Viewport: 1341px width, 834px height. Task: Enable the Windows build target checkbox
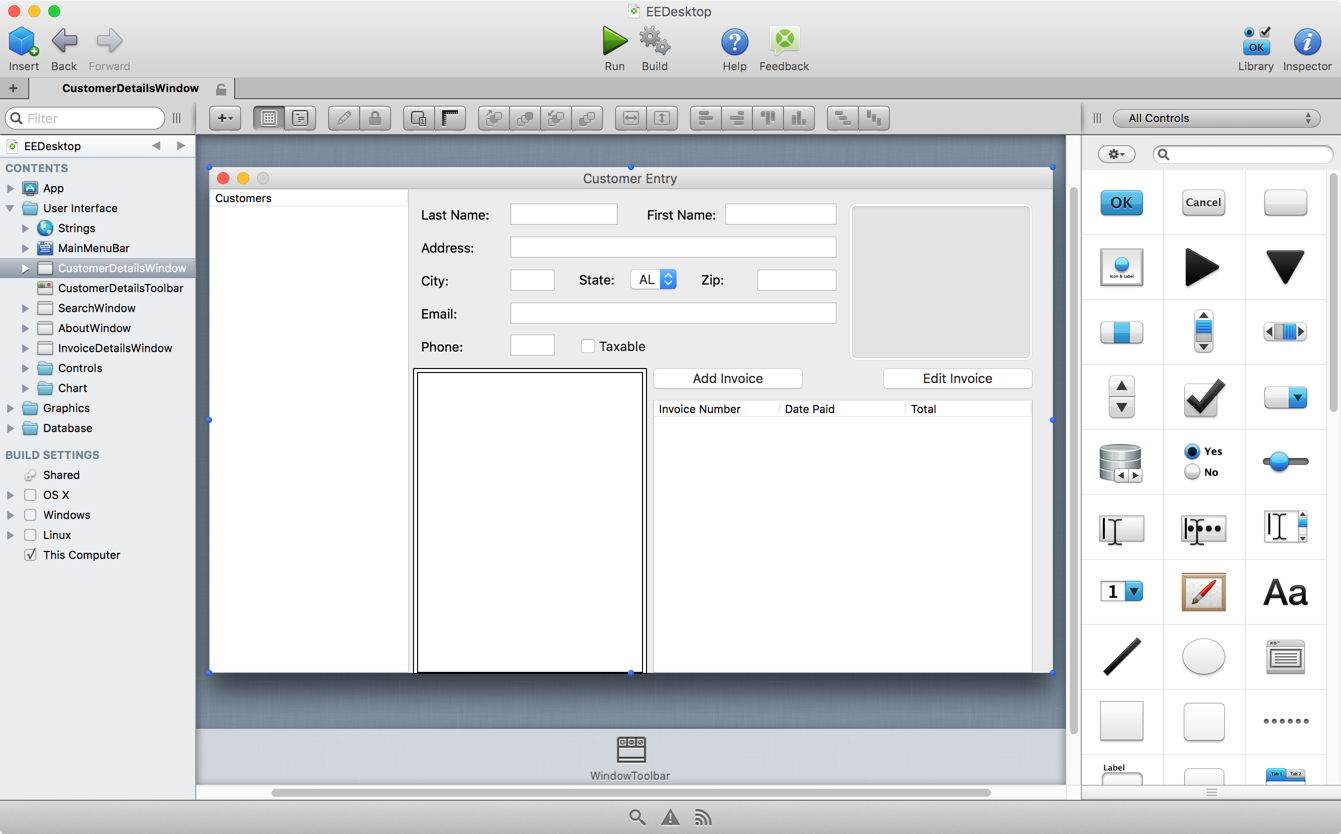tap(30, 515)
